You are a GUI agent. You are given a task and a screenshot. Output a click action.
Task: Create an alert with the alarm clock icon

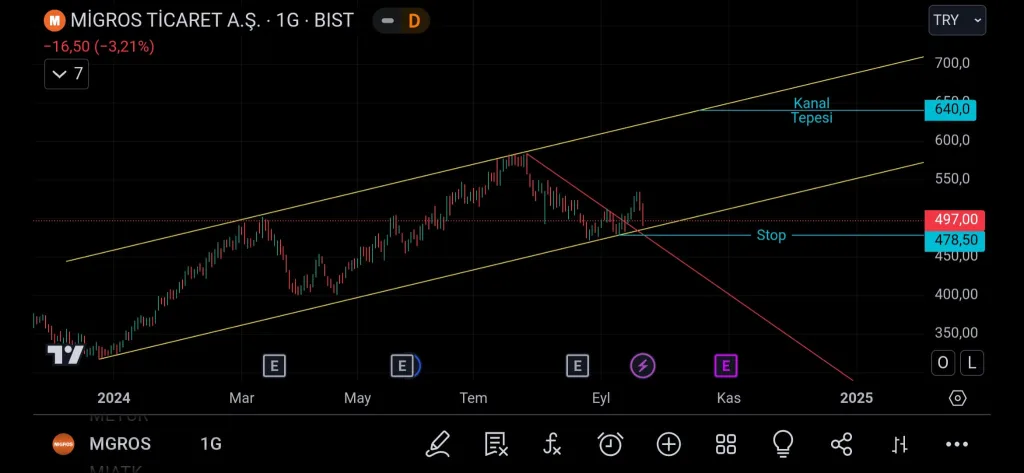pos(610,444)
